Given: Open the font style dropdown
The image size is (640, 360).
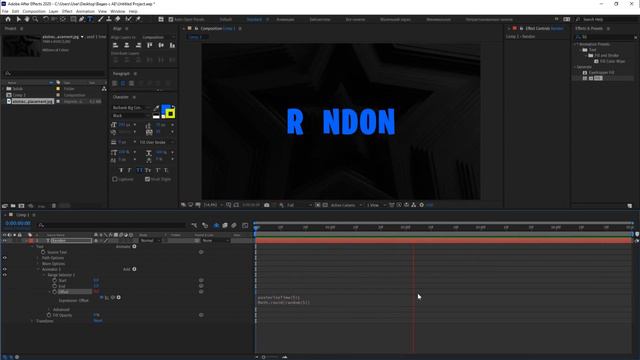Looking at the screenshot, I should click(x=131, y=116).
